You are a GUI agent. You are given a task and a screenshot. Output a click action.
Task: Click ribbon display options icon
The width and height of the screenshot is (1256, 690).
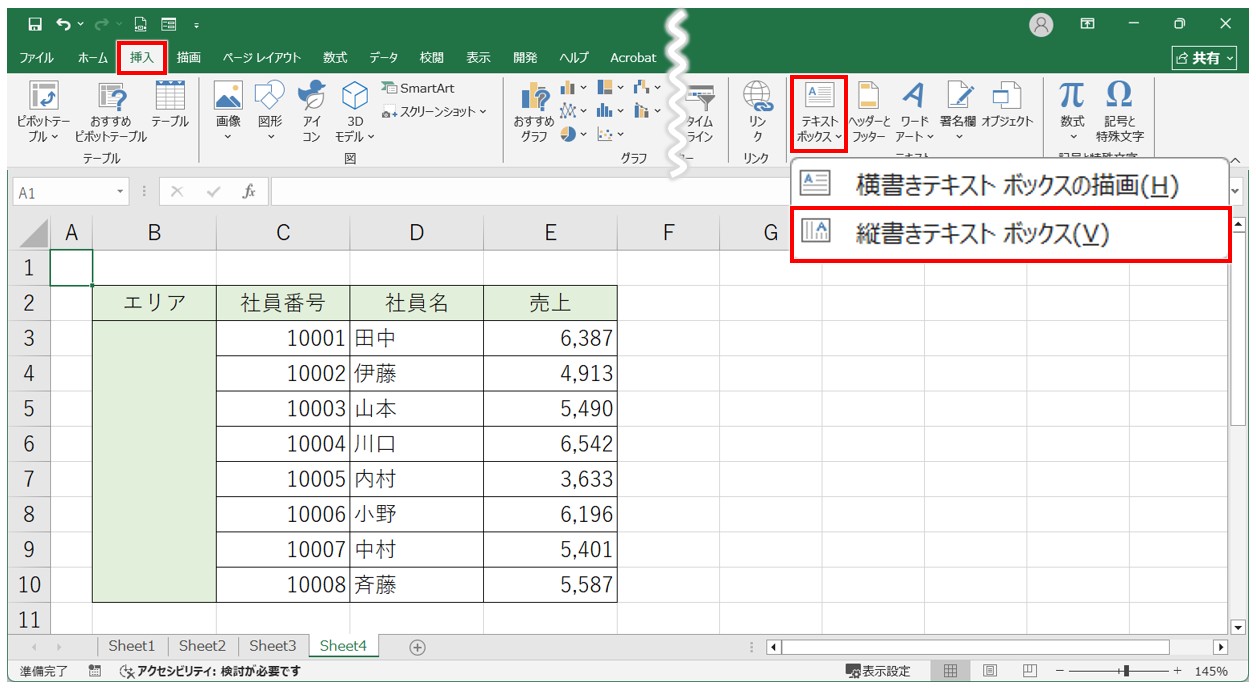pos(1087,24)
